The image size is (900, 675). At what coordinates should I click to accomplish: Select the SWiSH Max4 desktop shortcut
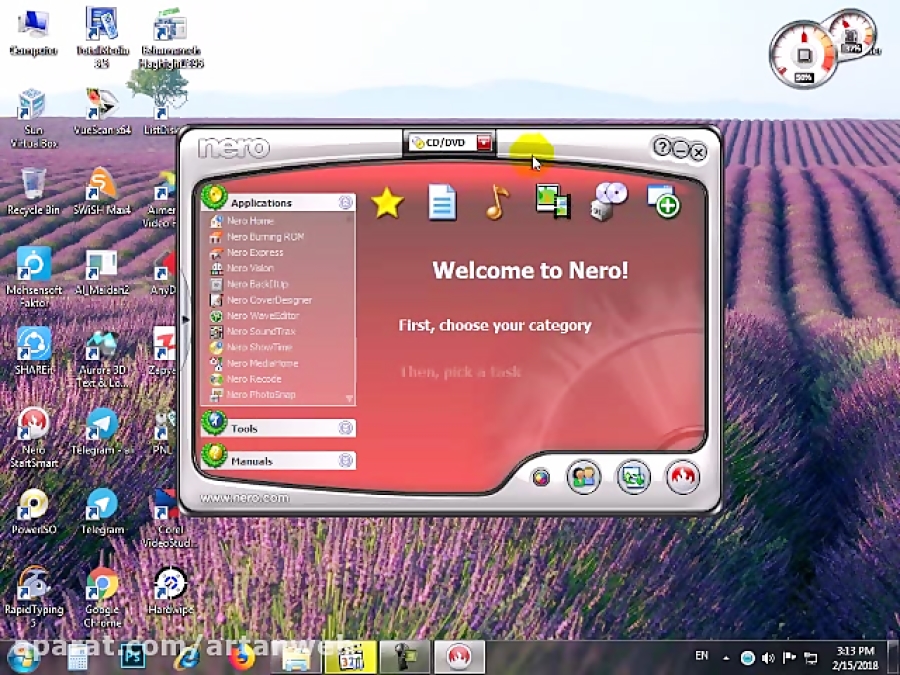click(102, 191)
